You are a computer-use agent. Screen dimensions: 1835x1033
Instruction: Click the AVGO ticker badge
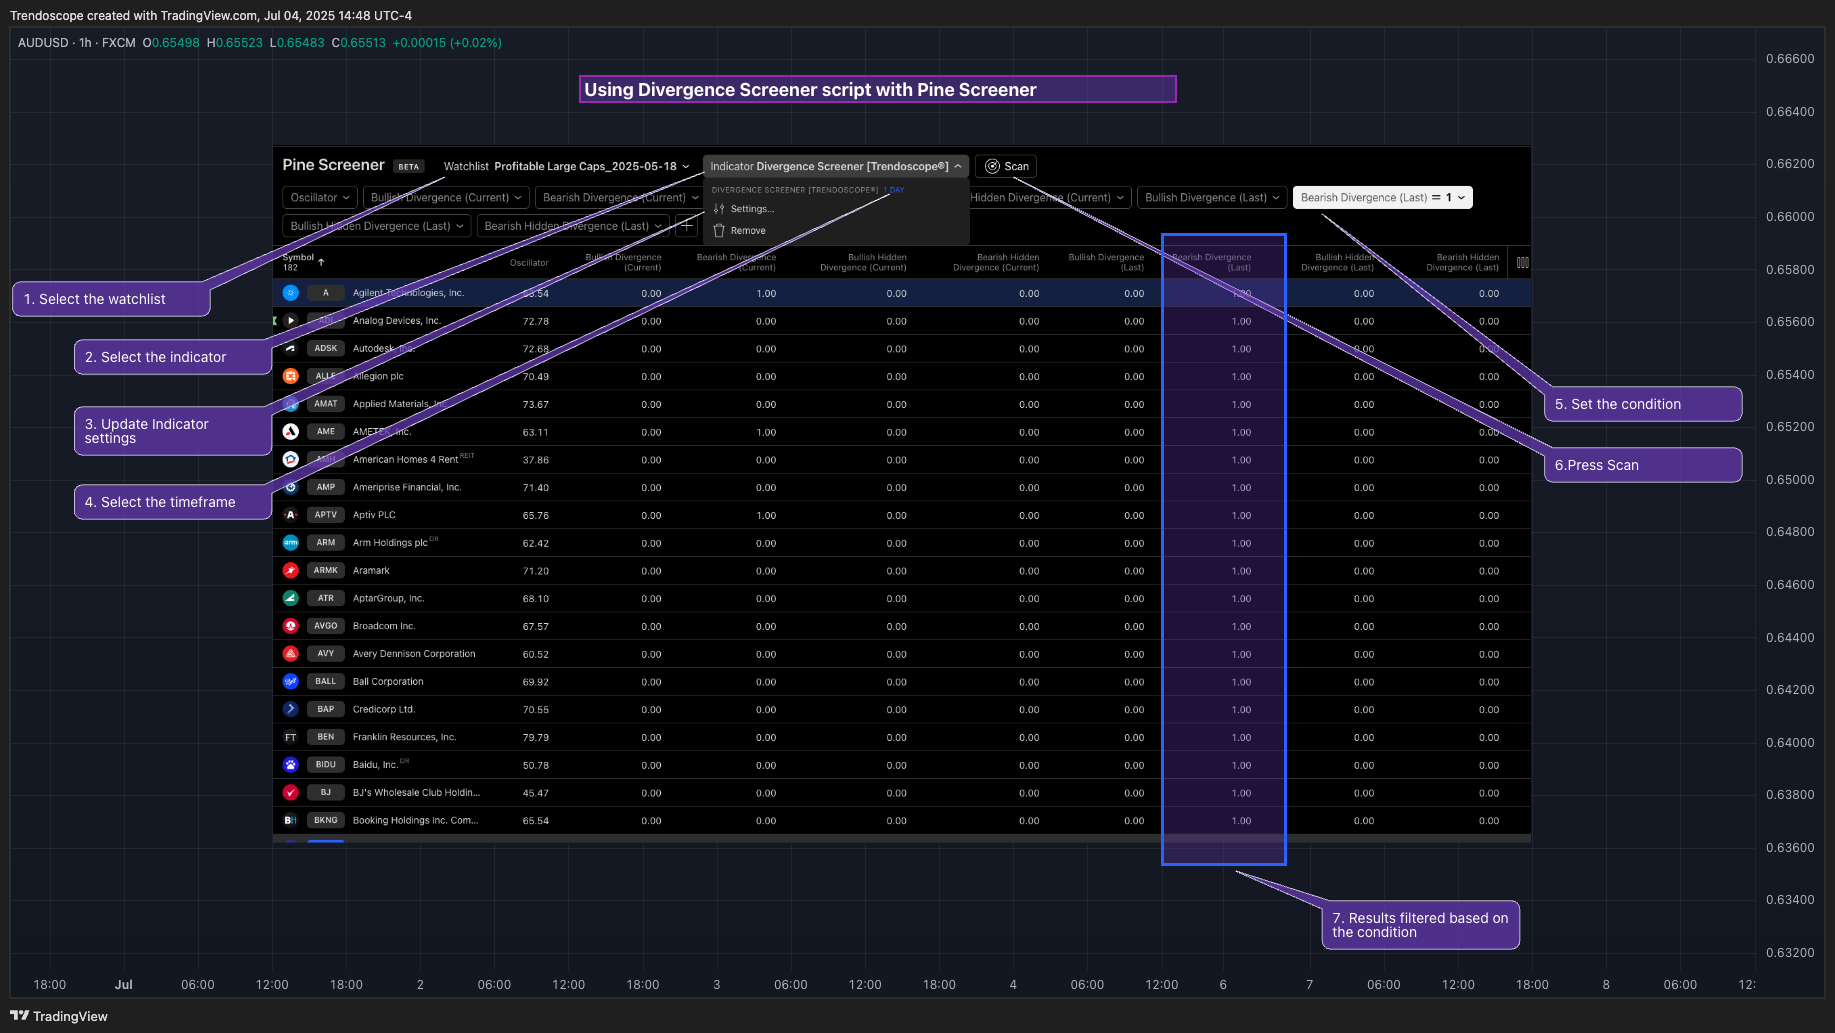[x=326, y=626]
